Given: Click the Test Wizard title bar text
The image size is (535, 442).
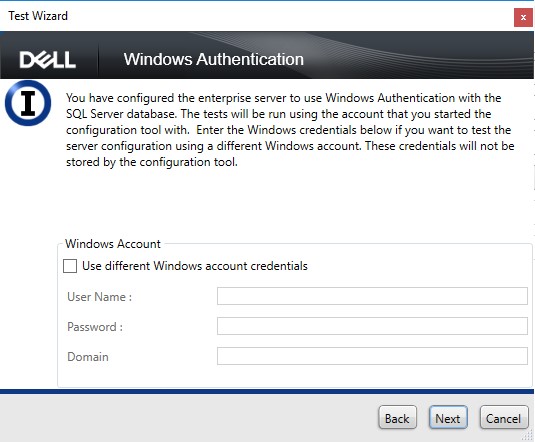Looking at the screenshot, I should (x=38, y=16).
